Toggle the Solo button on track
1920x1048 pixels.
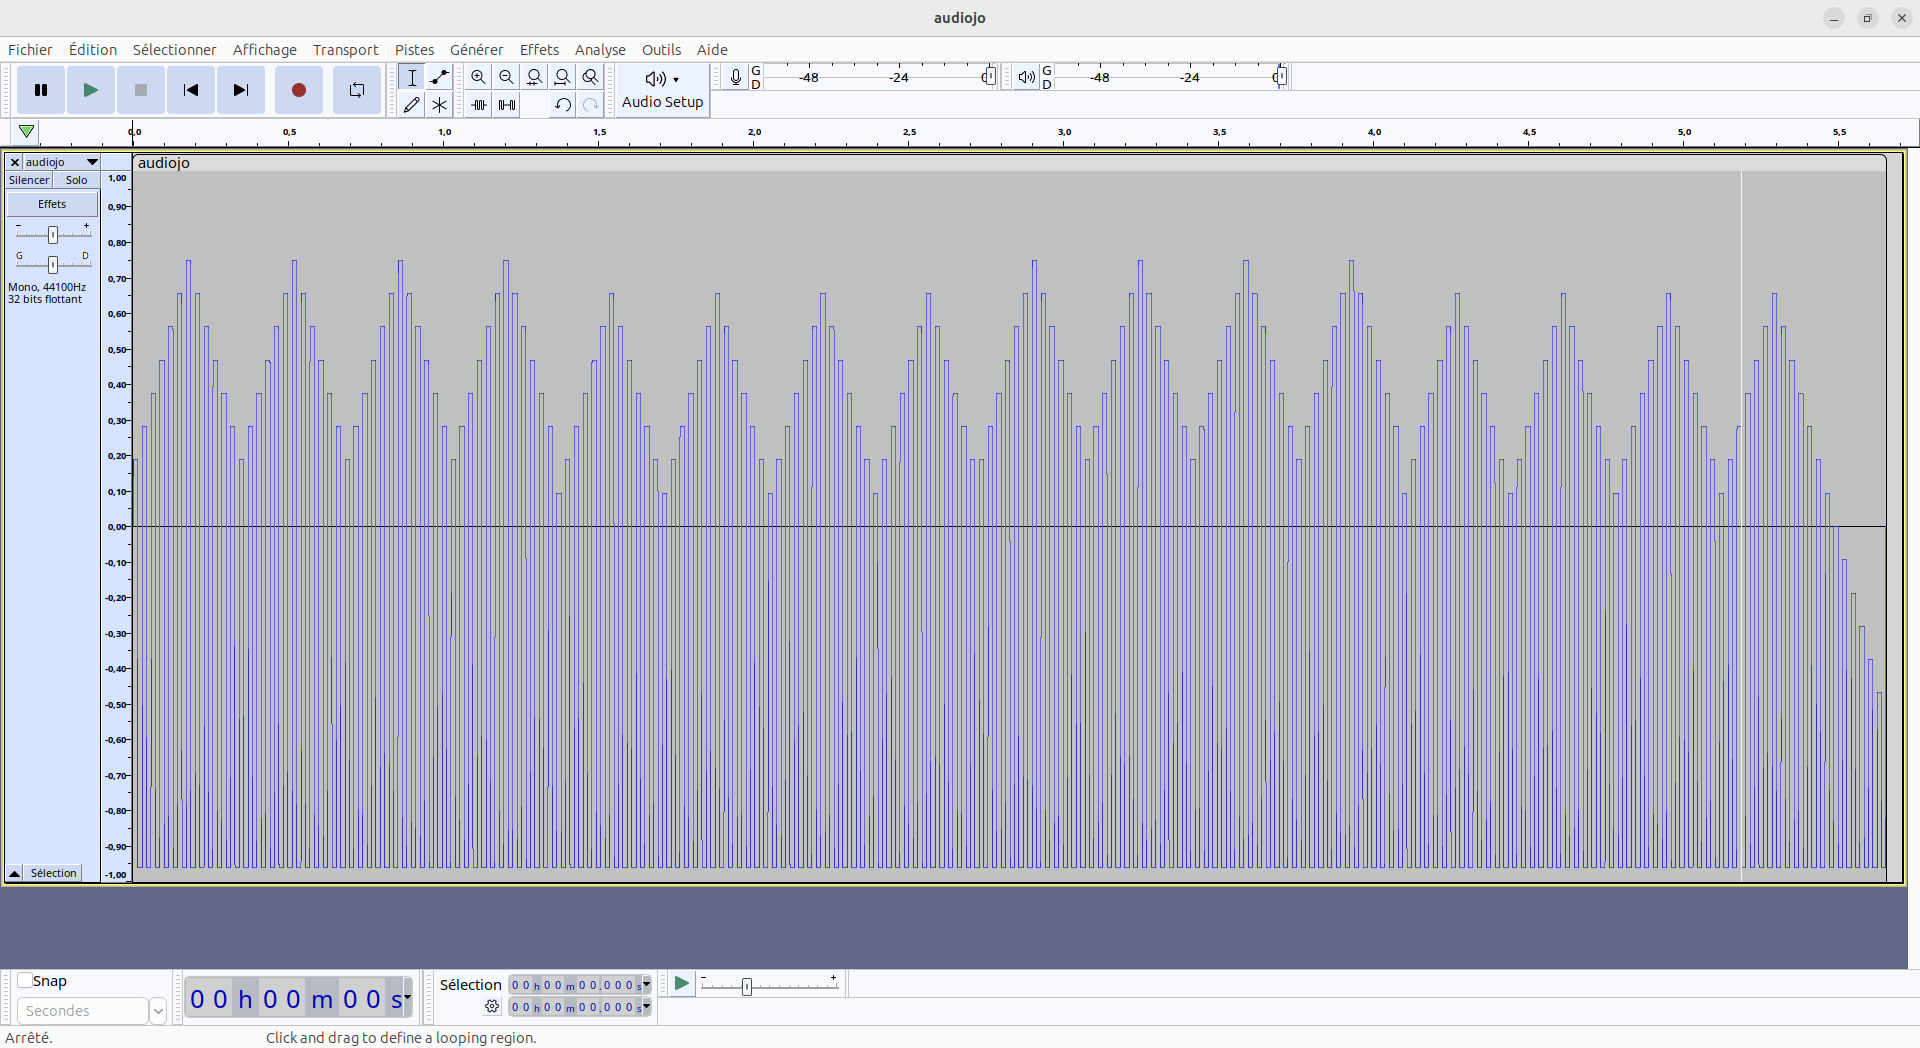(77, 180)
